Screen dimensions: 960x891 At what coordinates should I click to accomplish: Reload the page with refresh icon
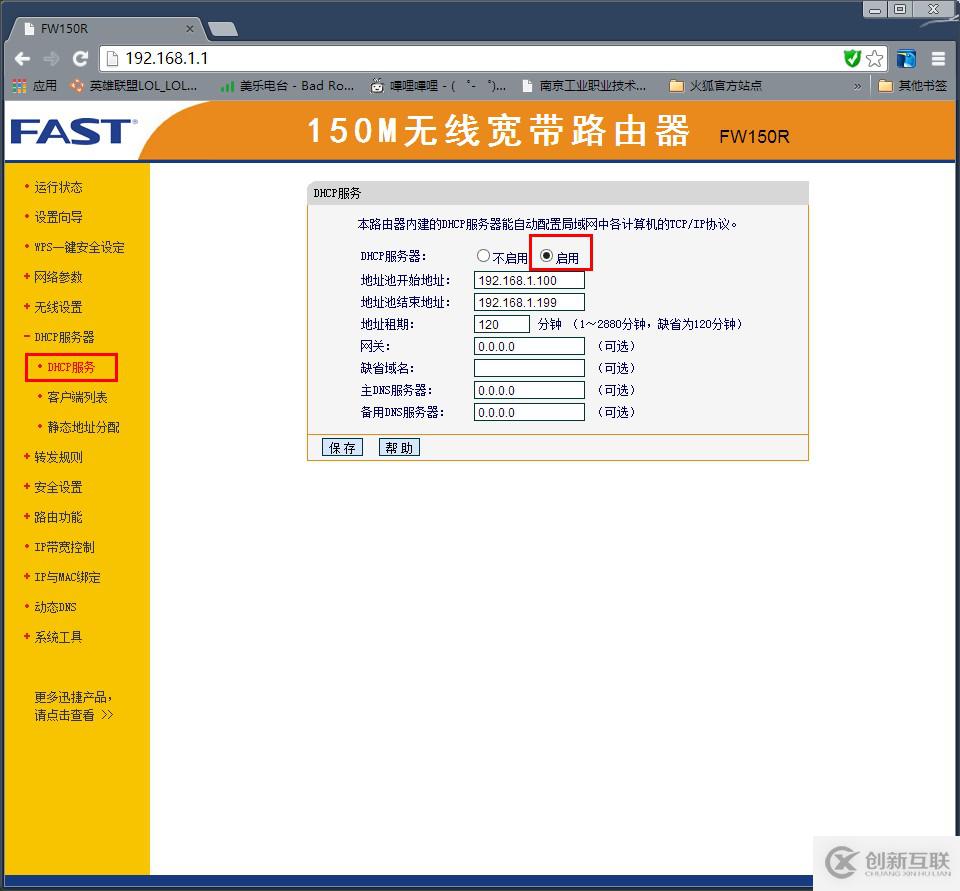point(80,59)
